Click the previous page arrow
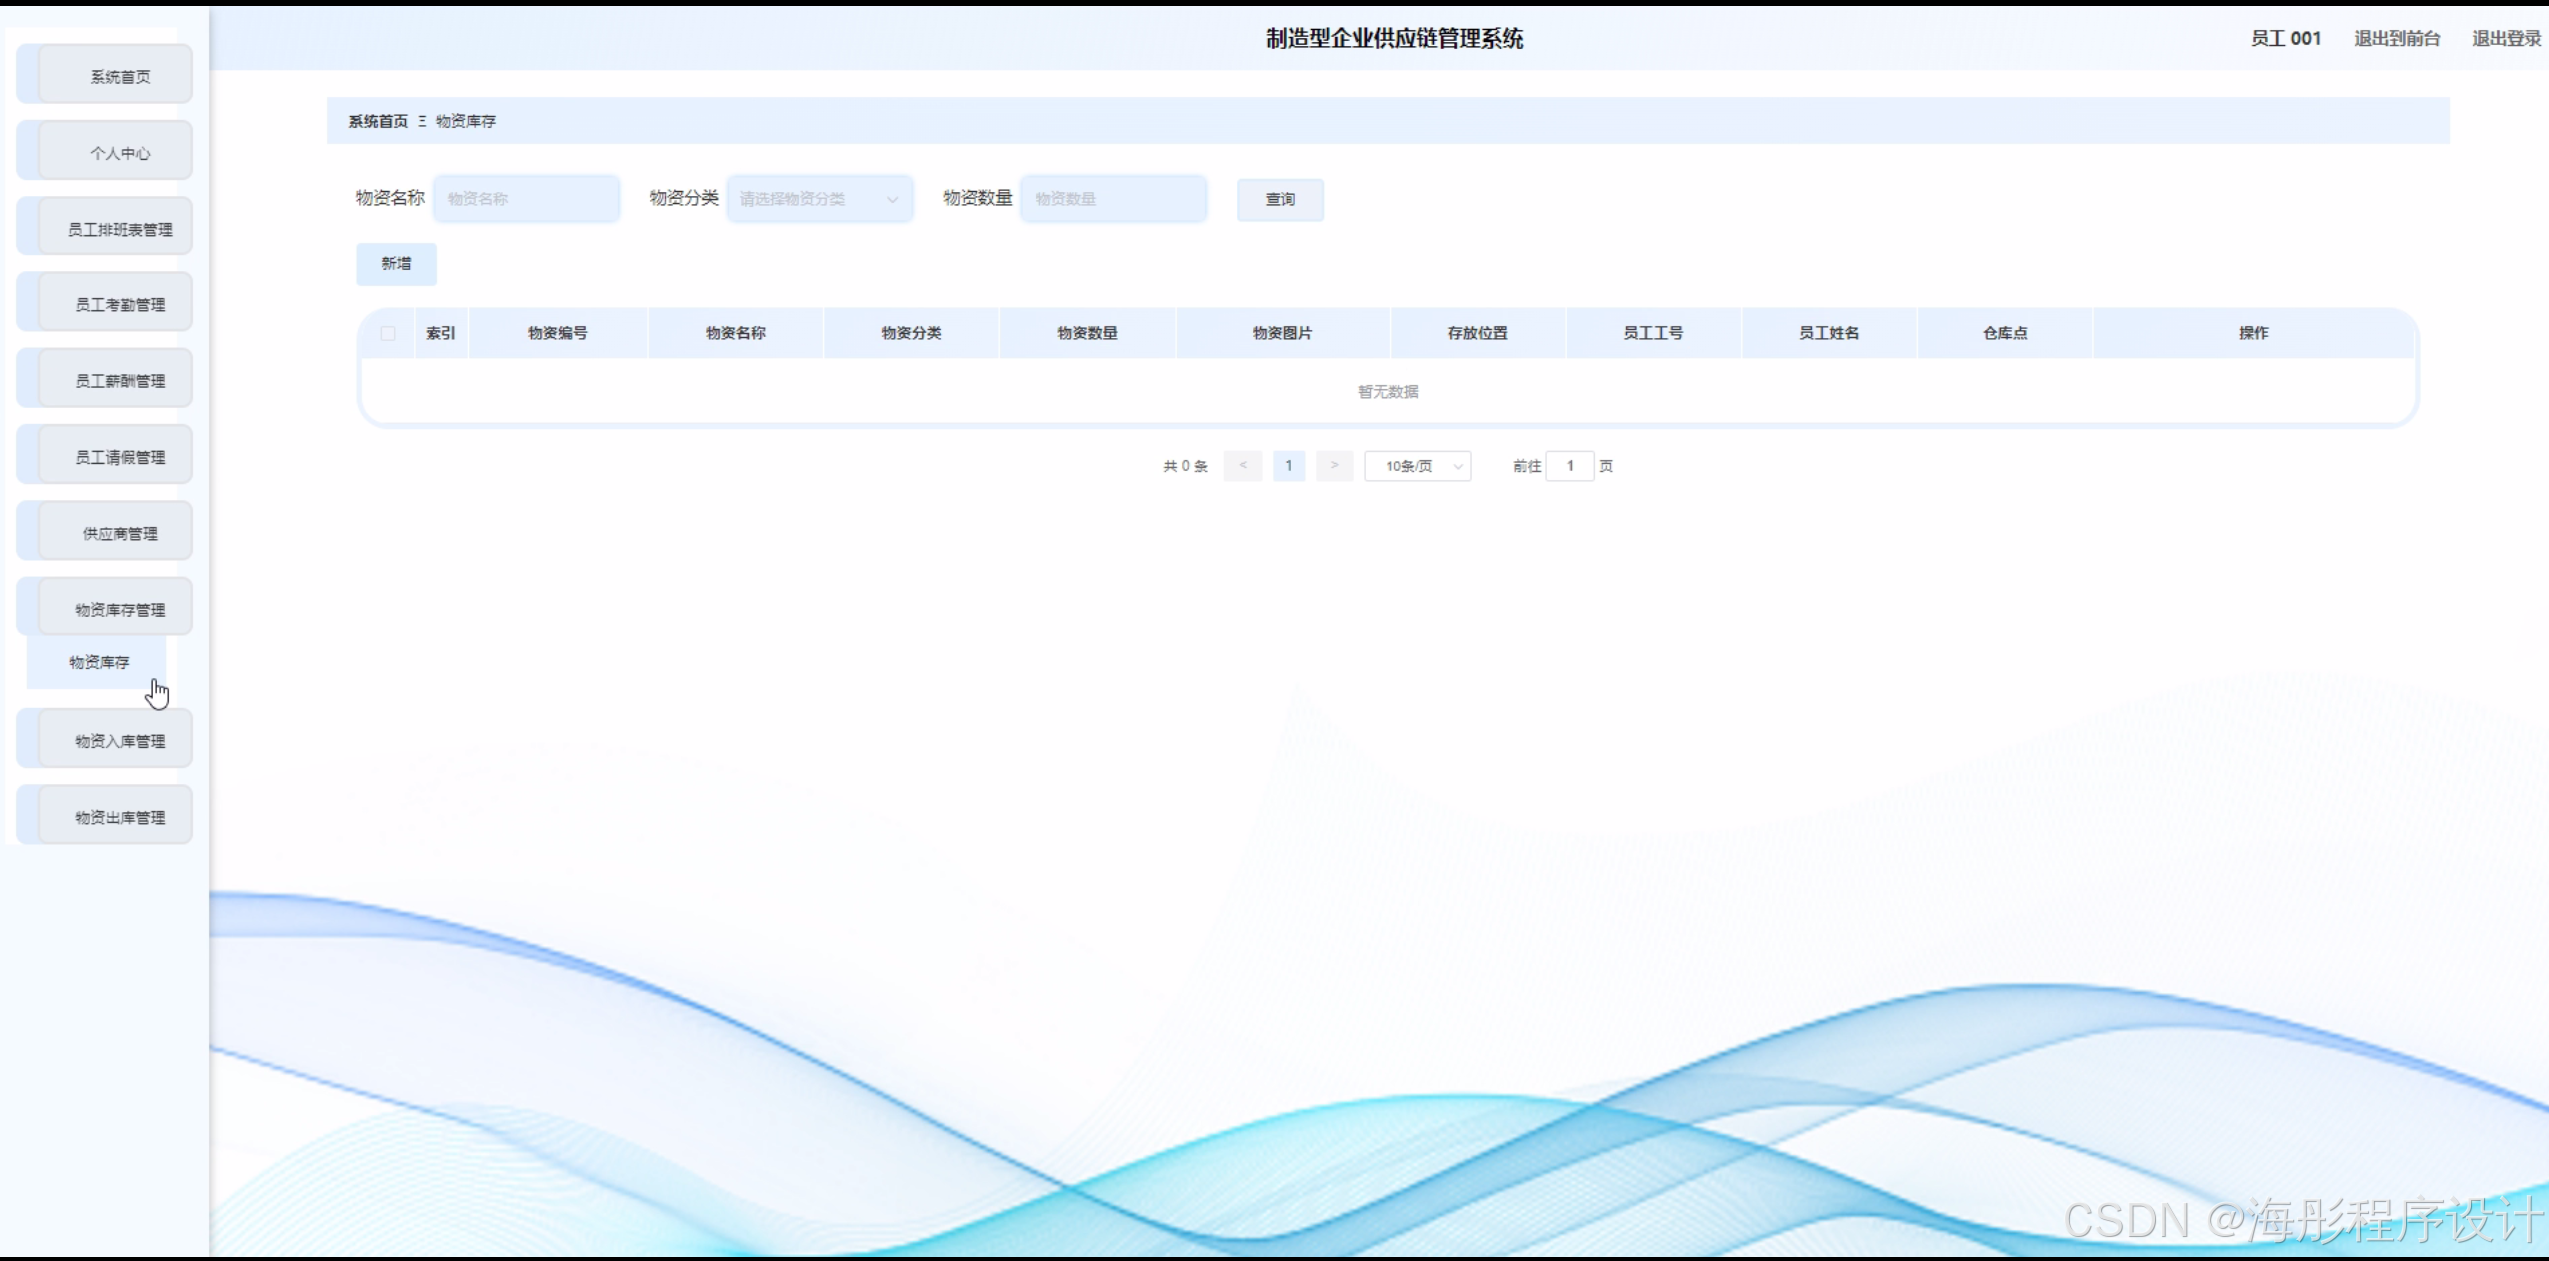This screenshot has width=2549, height=1261. (1242, 466)
